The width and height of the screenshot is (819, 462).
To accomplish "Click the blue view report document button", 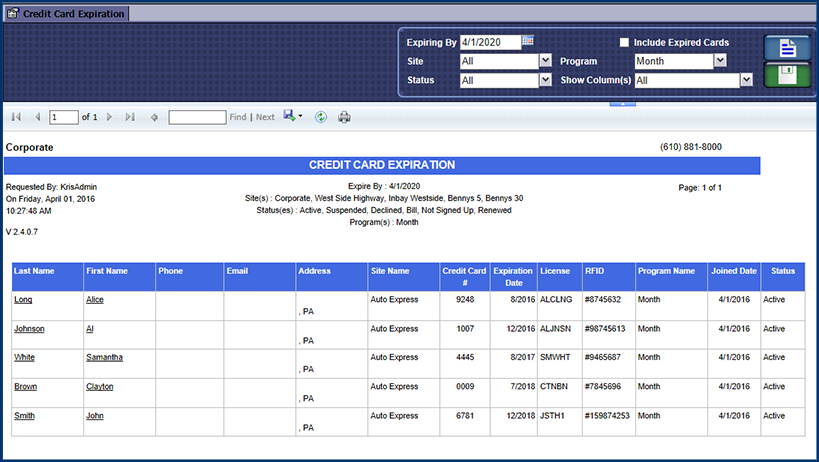I will [x=786, y=47].
